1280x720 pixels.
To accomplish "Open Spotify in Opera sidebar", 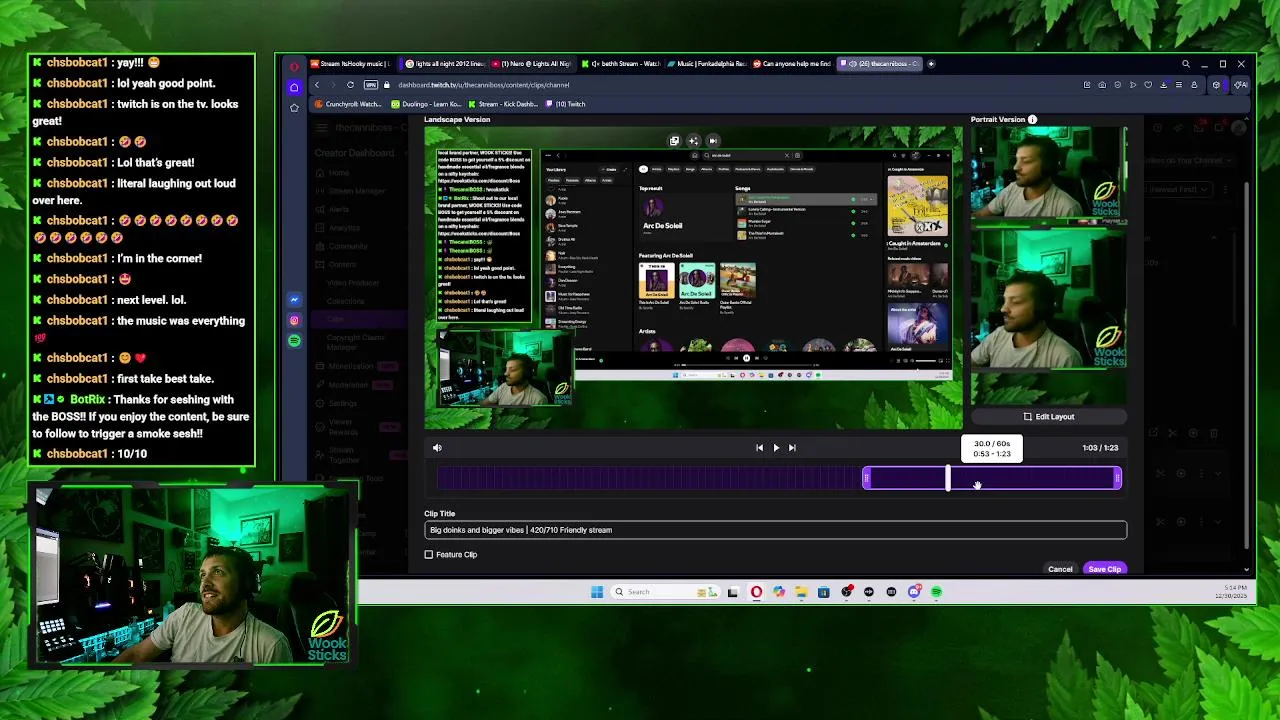I will (294, 341).
